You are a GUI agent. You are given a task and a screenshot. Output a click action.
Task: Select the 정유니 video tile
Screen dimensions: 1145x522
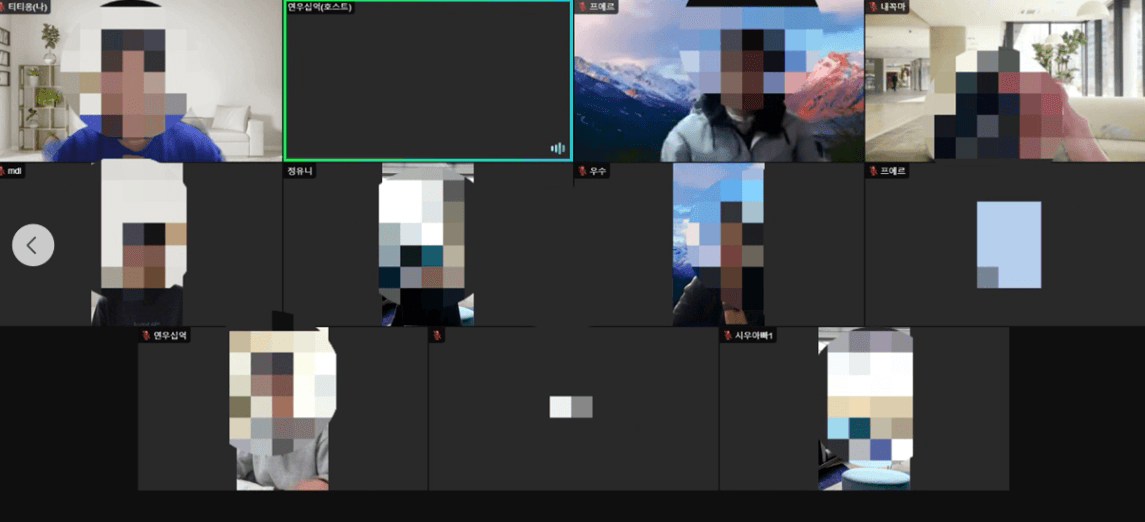[428, 245]
